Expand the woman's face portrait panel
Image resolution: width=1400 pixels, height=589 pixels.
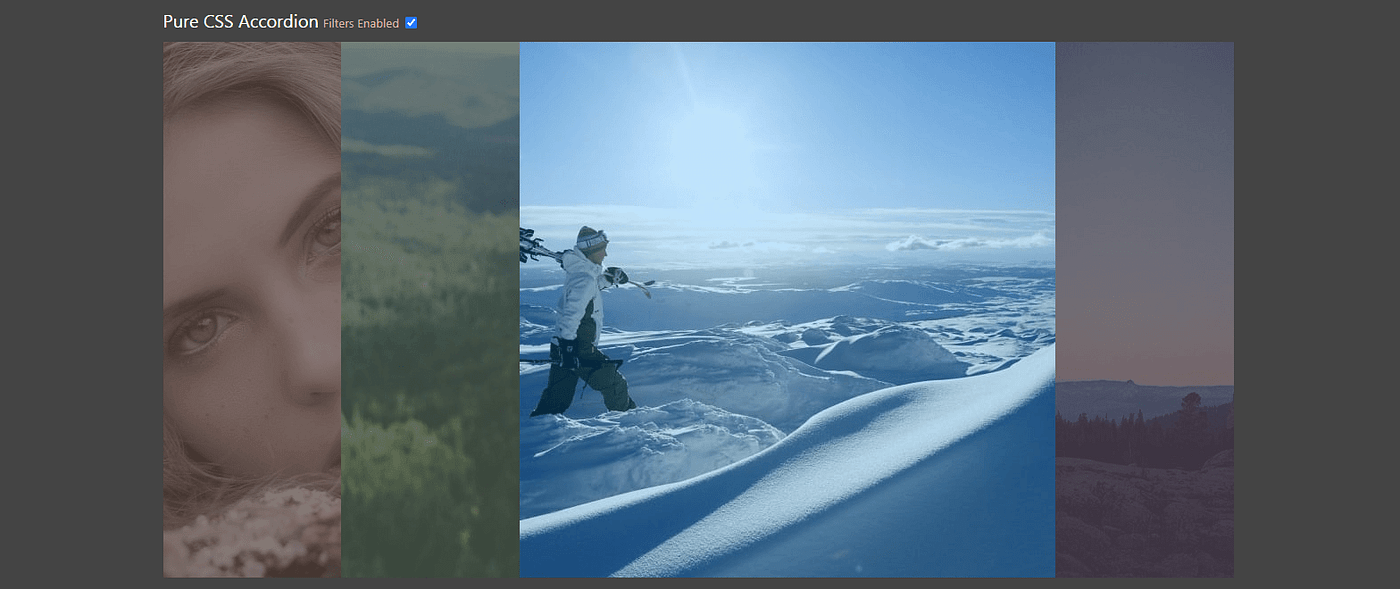pos(252,309)
